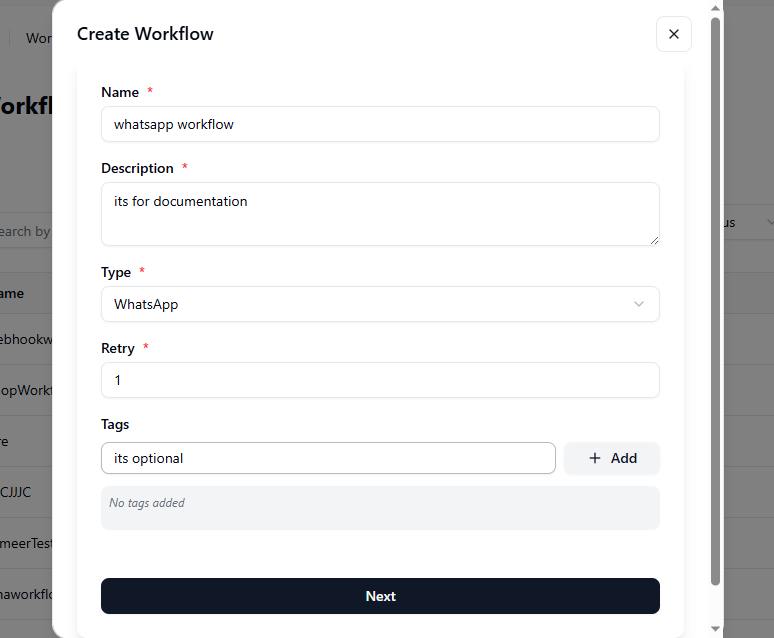Viewport: 774px width, 638px height.
Task: Click the Tags field label
Action: [x=115, y=424]
